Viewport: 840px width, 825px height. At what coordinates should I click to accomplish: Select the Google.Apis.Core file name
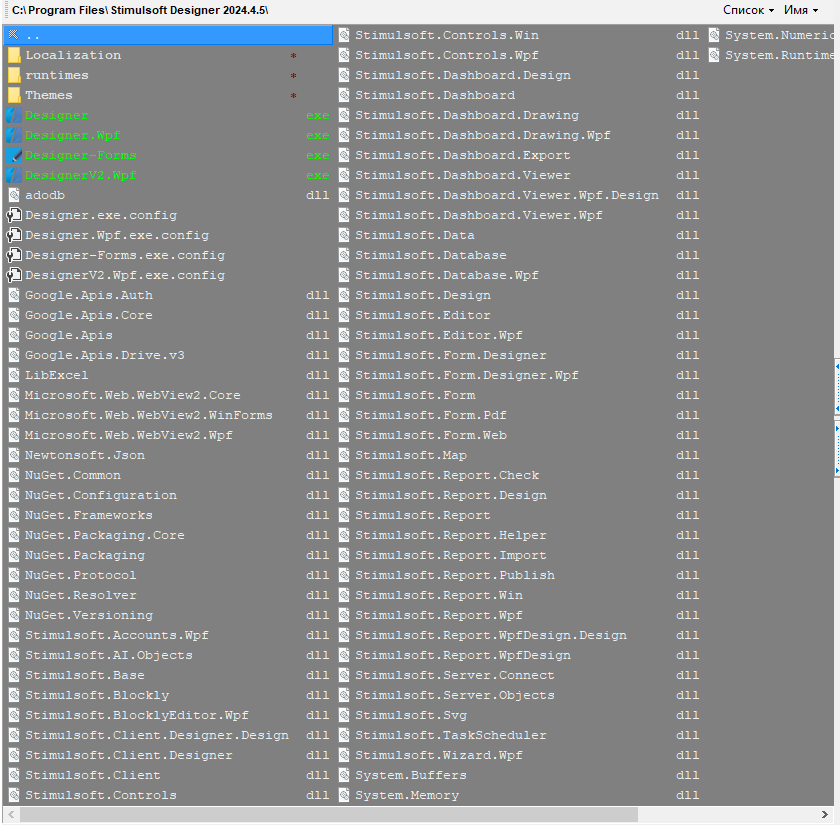(x=88, y=315)
